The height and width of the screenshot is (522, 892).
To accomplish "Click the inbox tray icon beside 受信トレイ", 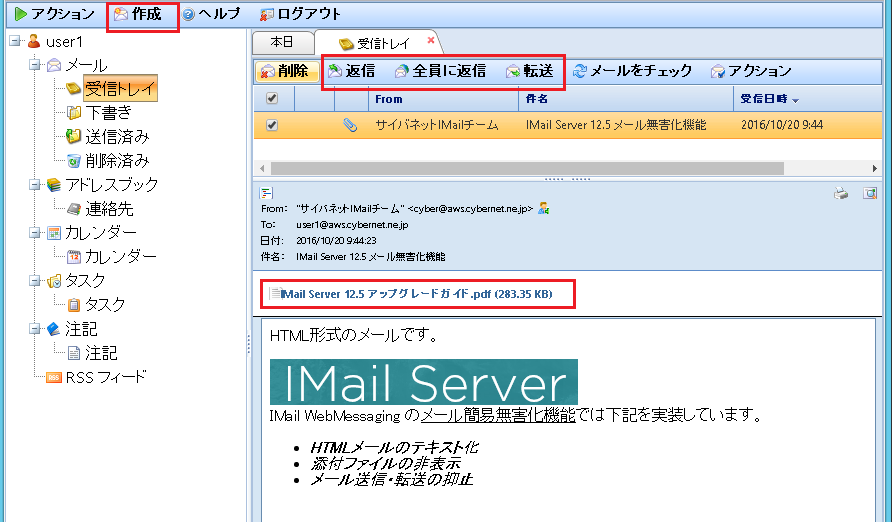I will tap(73, 89).
